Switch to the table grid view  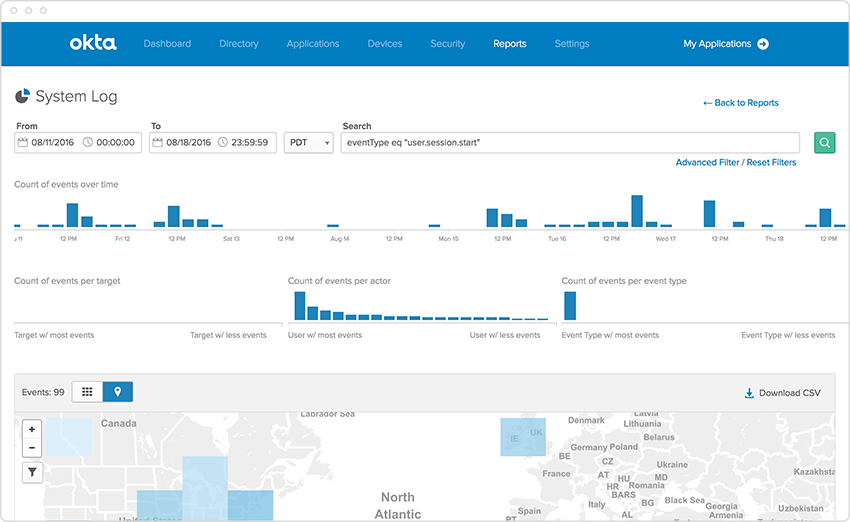click(x=87, y=392)
